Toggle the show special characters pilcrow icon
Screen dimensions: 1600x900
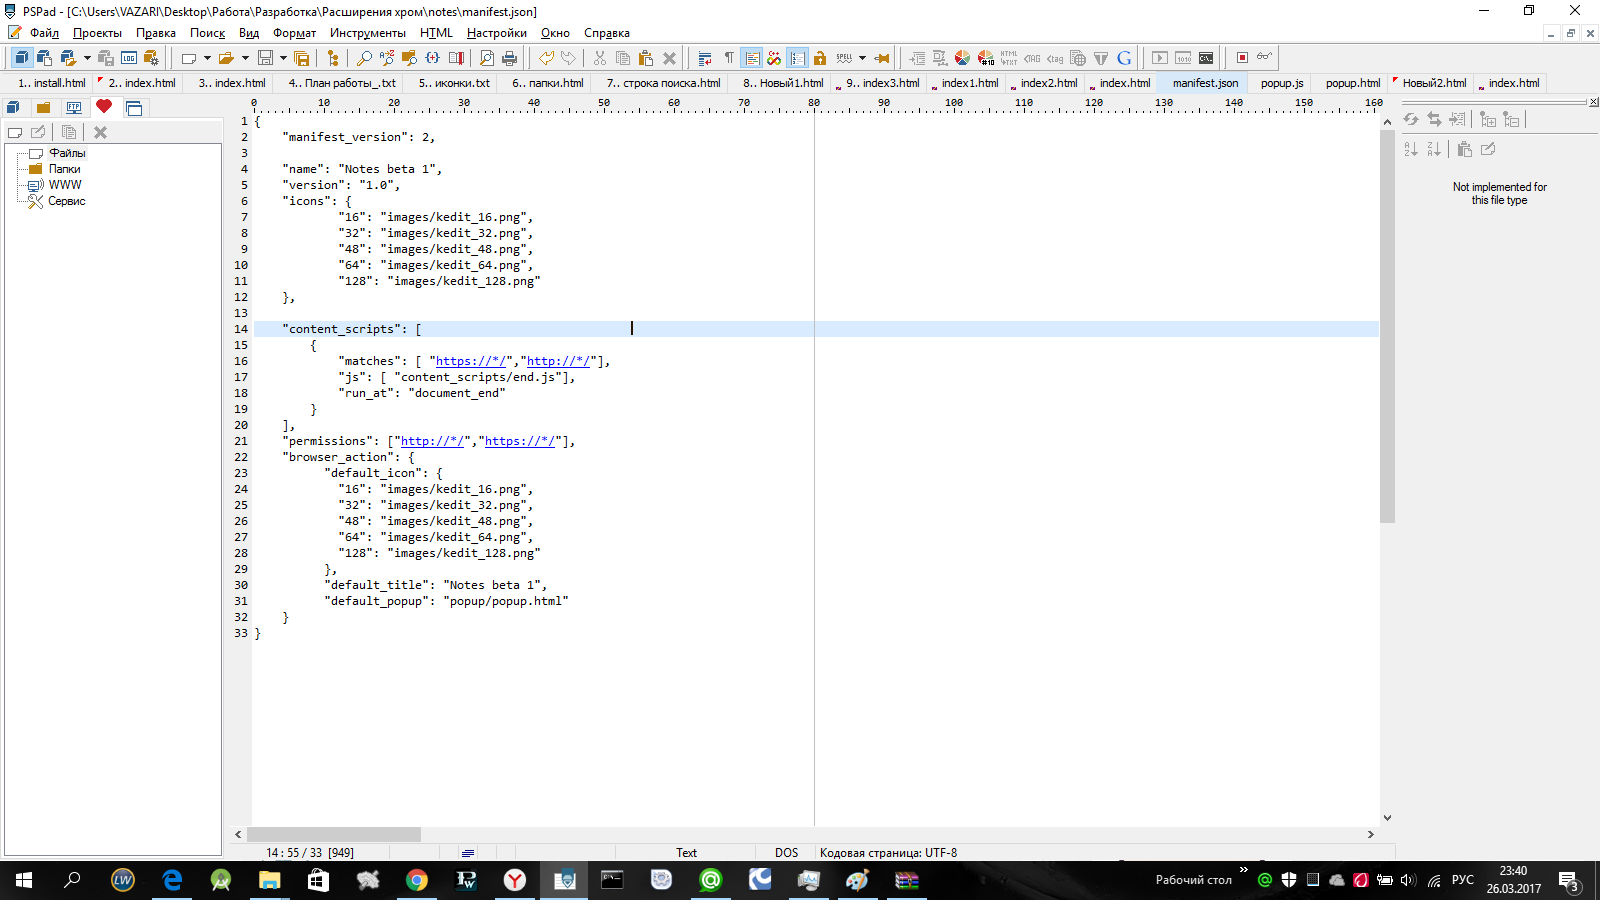728,58
